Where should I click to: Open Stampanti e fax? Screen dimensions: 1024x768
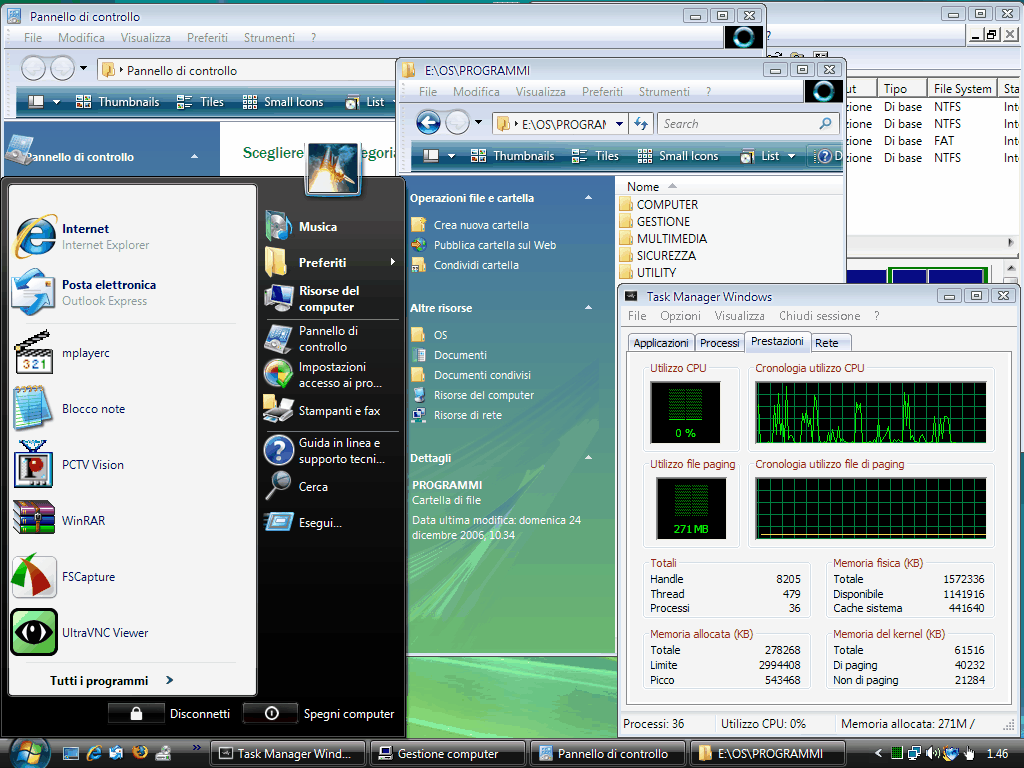[322, 411]
